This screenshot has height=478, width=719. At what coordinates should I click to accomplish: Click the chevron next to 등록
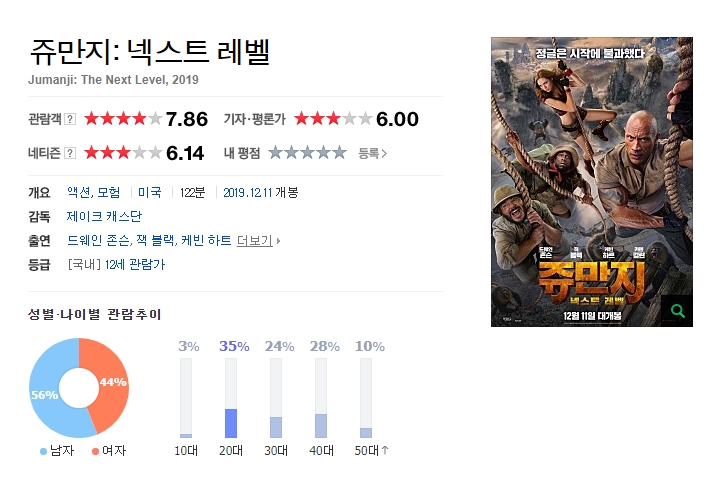point(384,154)
